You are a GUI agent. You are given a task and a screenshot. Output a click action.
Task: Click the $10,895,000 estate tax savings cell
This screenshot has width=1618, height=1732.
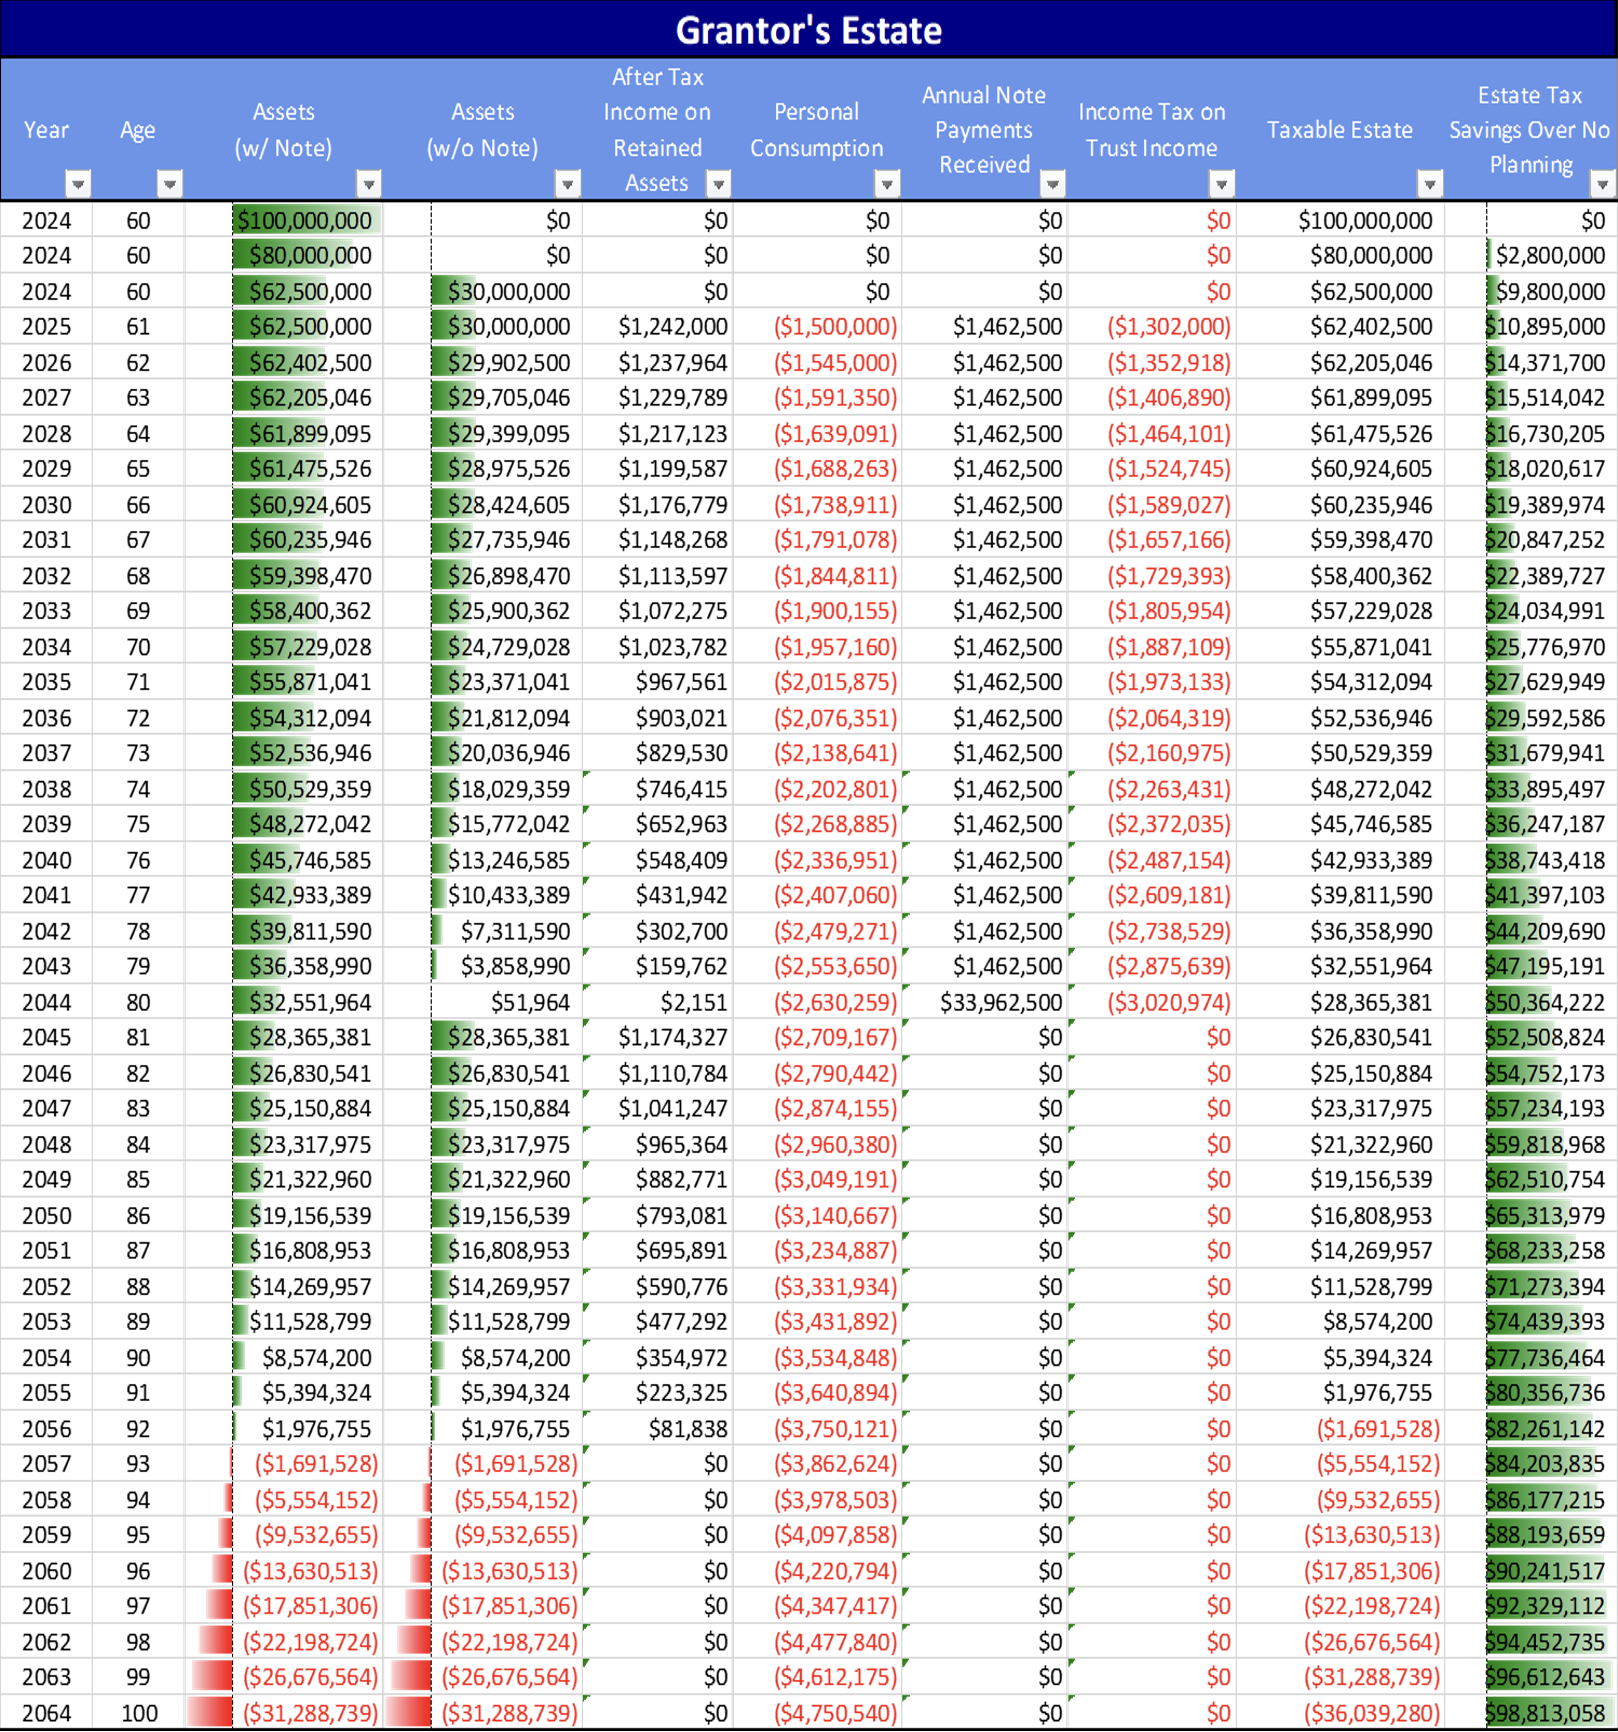(x=1531, y=327)
